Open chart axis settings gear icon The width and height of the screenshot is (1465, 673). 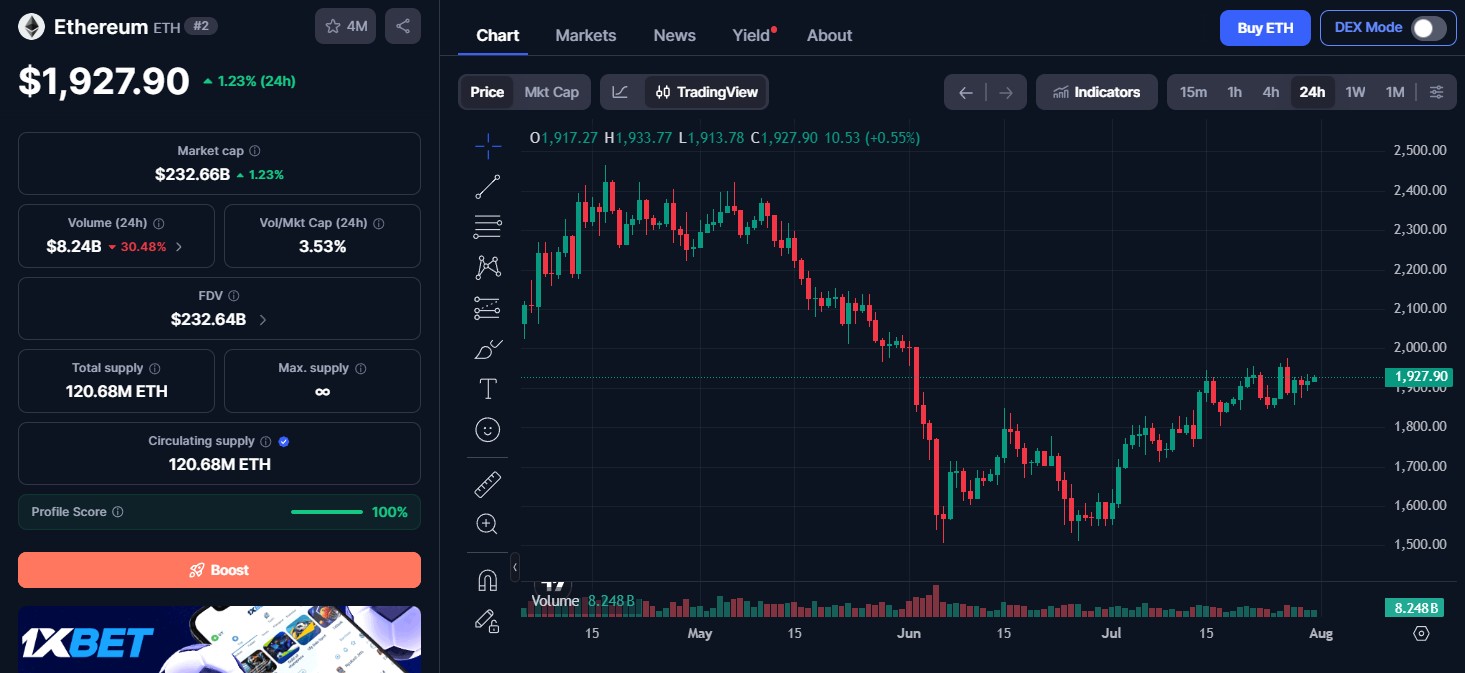1422,633
